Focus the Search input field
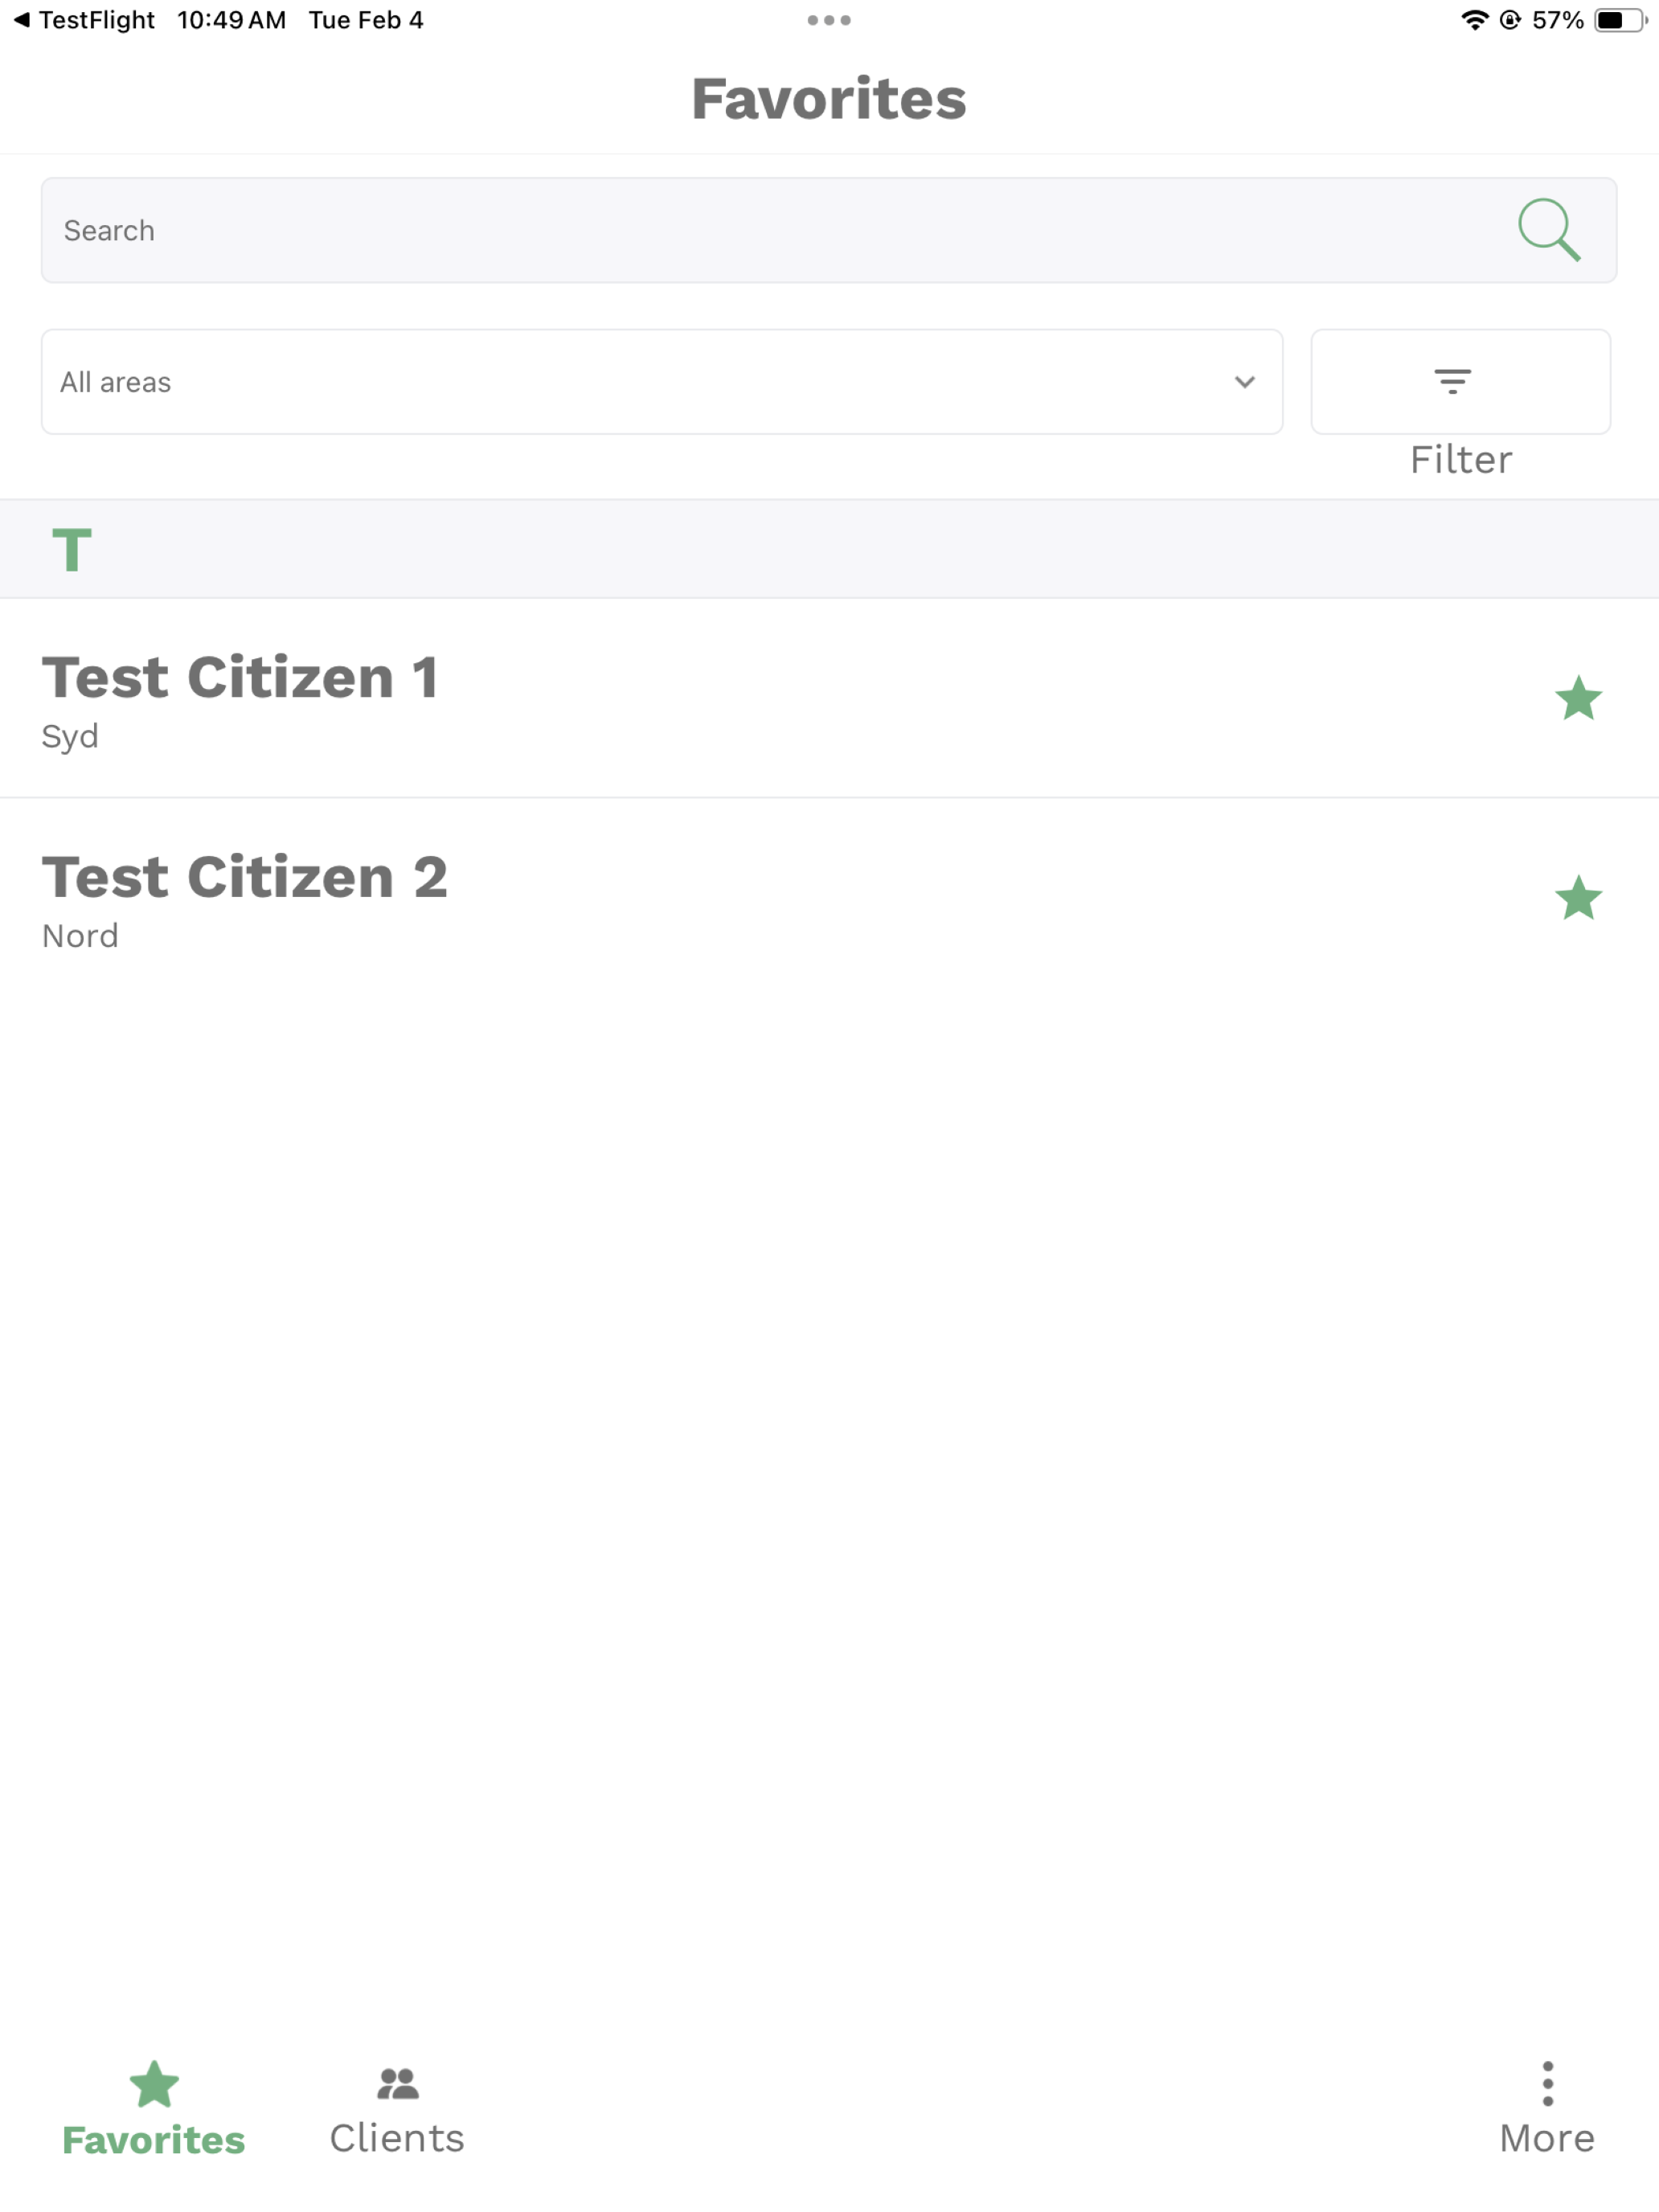 point(828,230)
